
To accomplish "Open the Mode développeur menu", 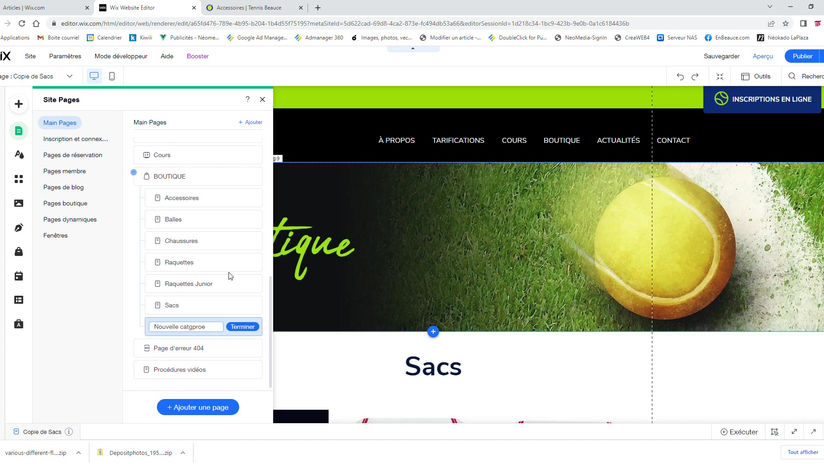I will click(x=121, y=56).
